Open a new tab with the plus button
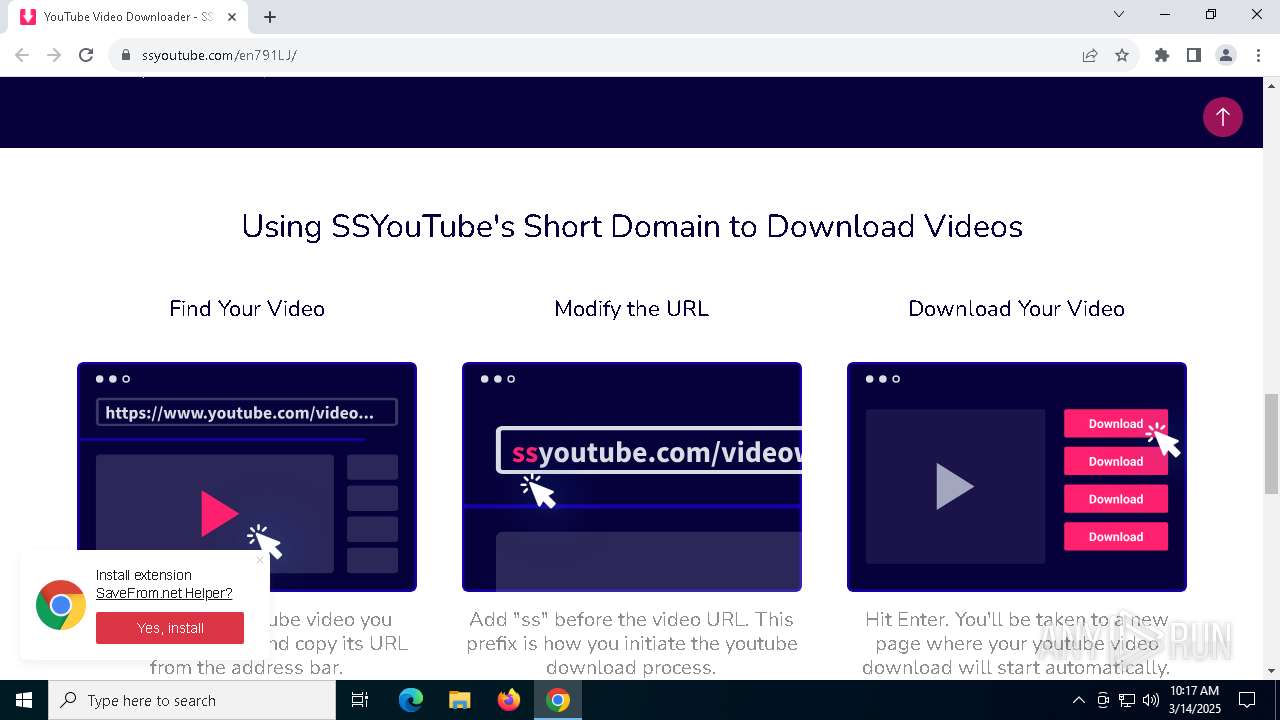 pyautogui.click(x=270, y=17)
